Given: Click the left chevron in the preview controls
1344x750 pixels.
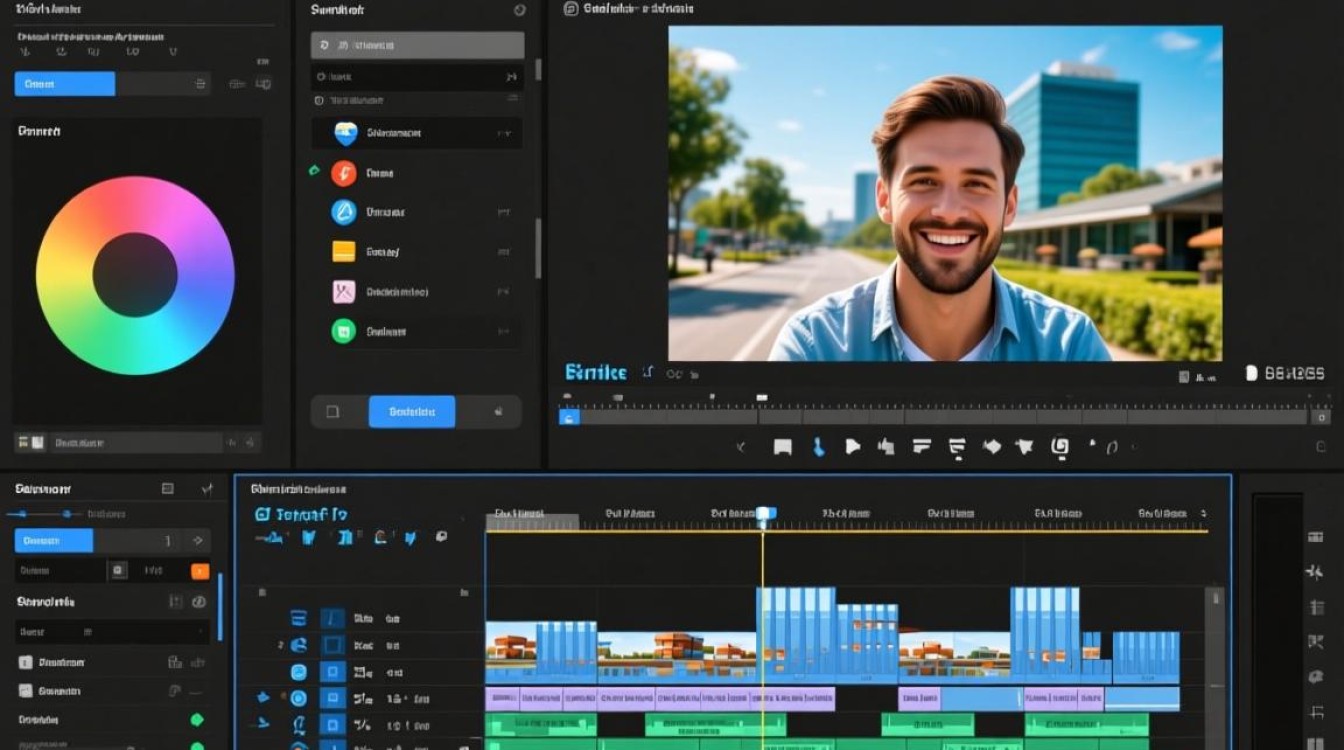Looking at the screenshot, I should coord(741,447).
